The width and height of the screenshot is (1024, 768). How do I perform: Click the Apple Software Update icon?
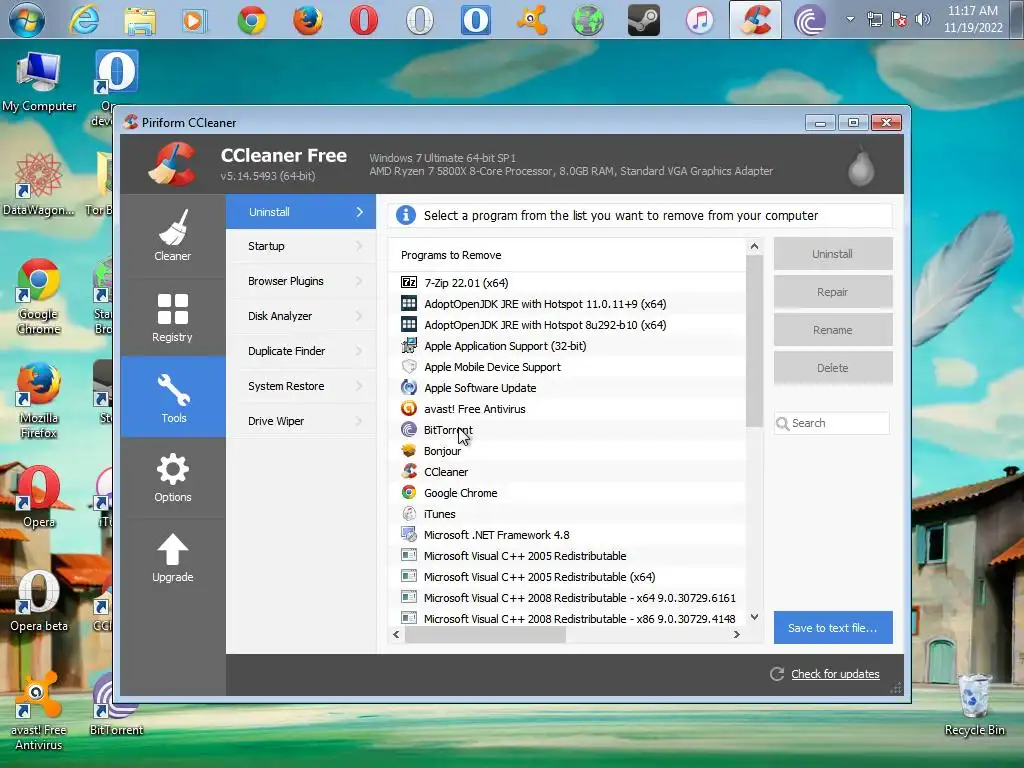[409, 387]
